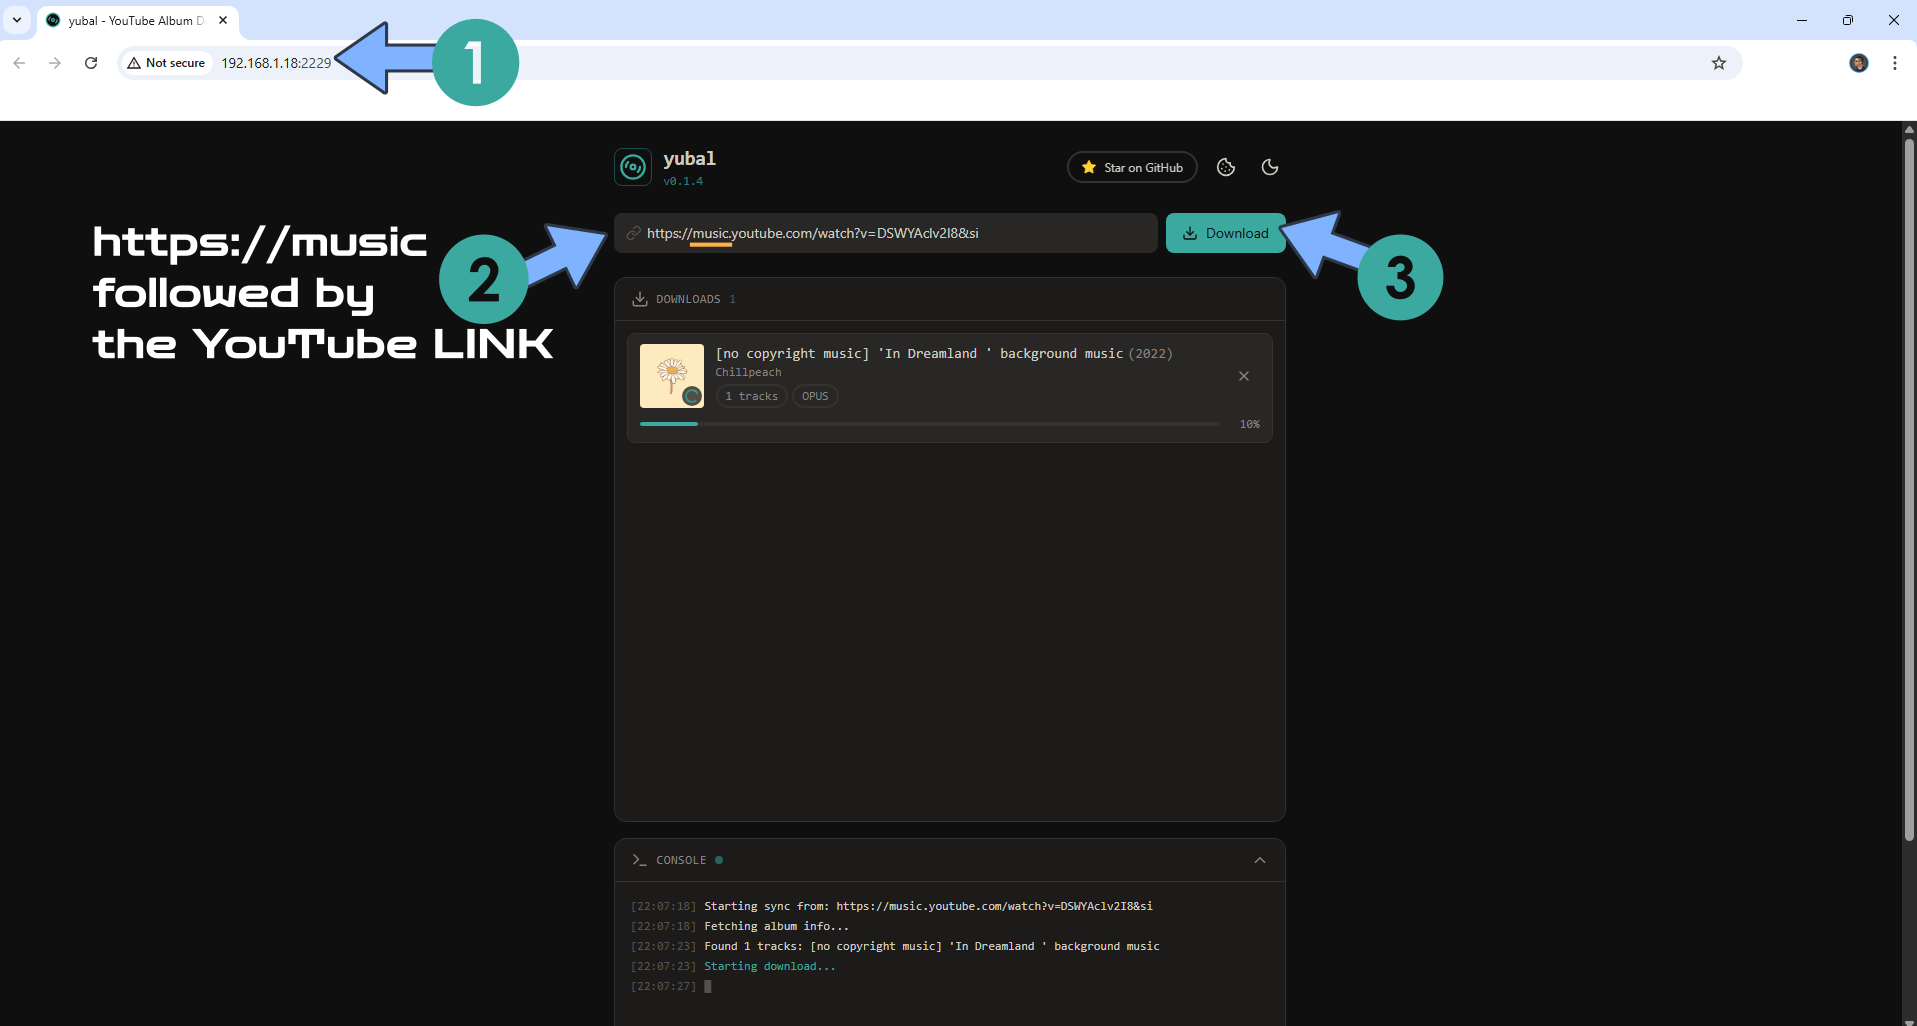This screenshot has height=1026, width=1917.
Task: Close the yubal browser tab
Action: coord(223,20)
